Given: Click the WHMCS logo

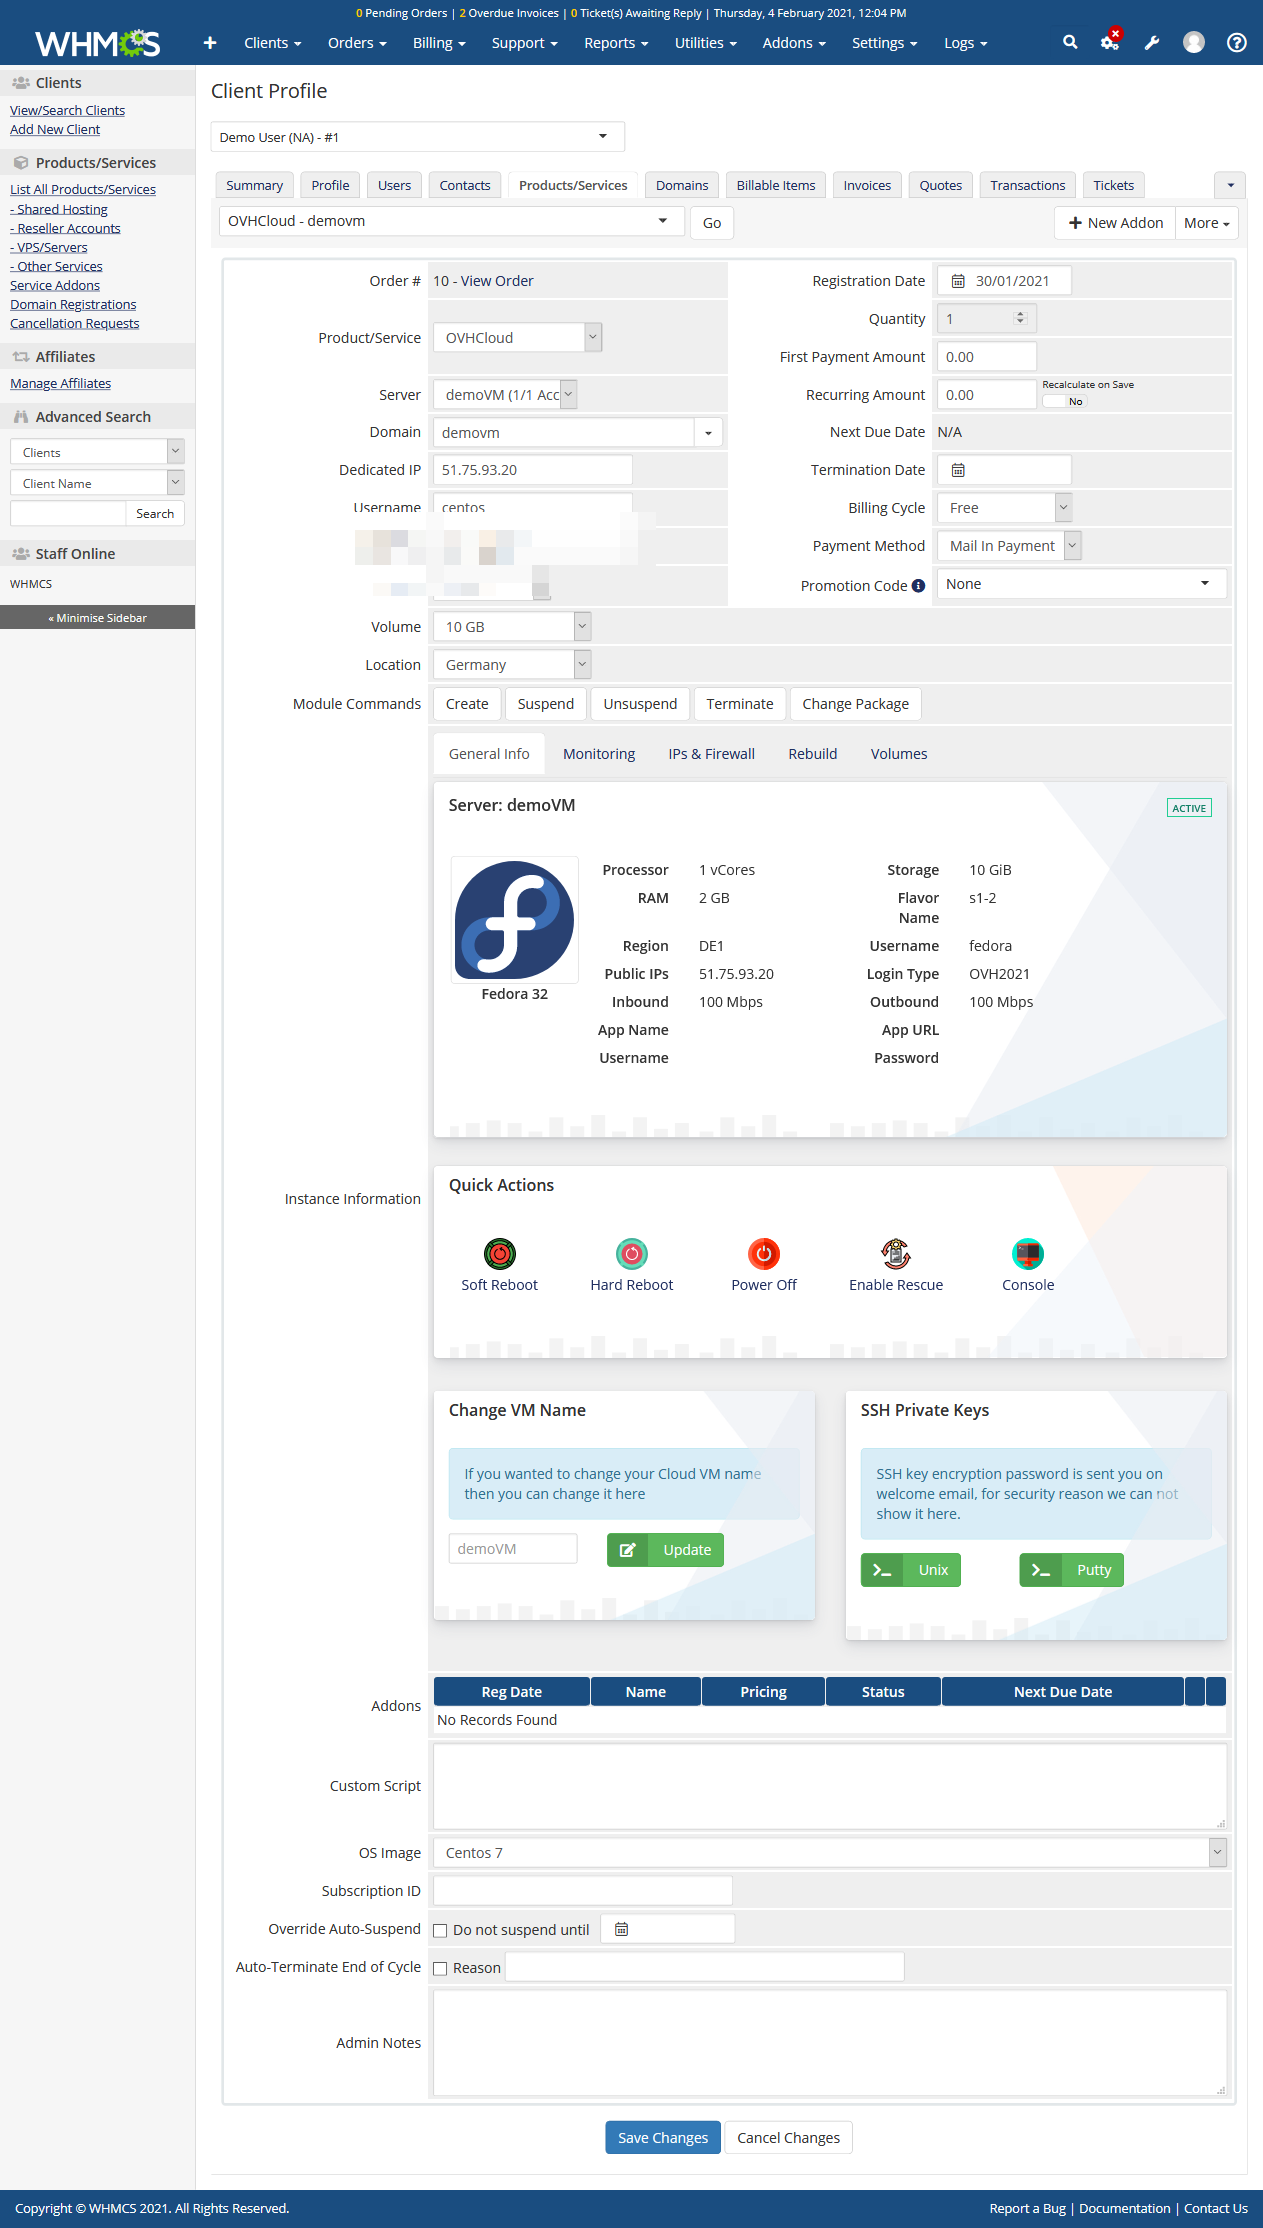Looking at the screenshot, I should click(98, 43).
